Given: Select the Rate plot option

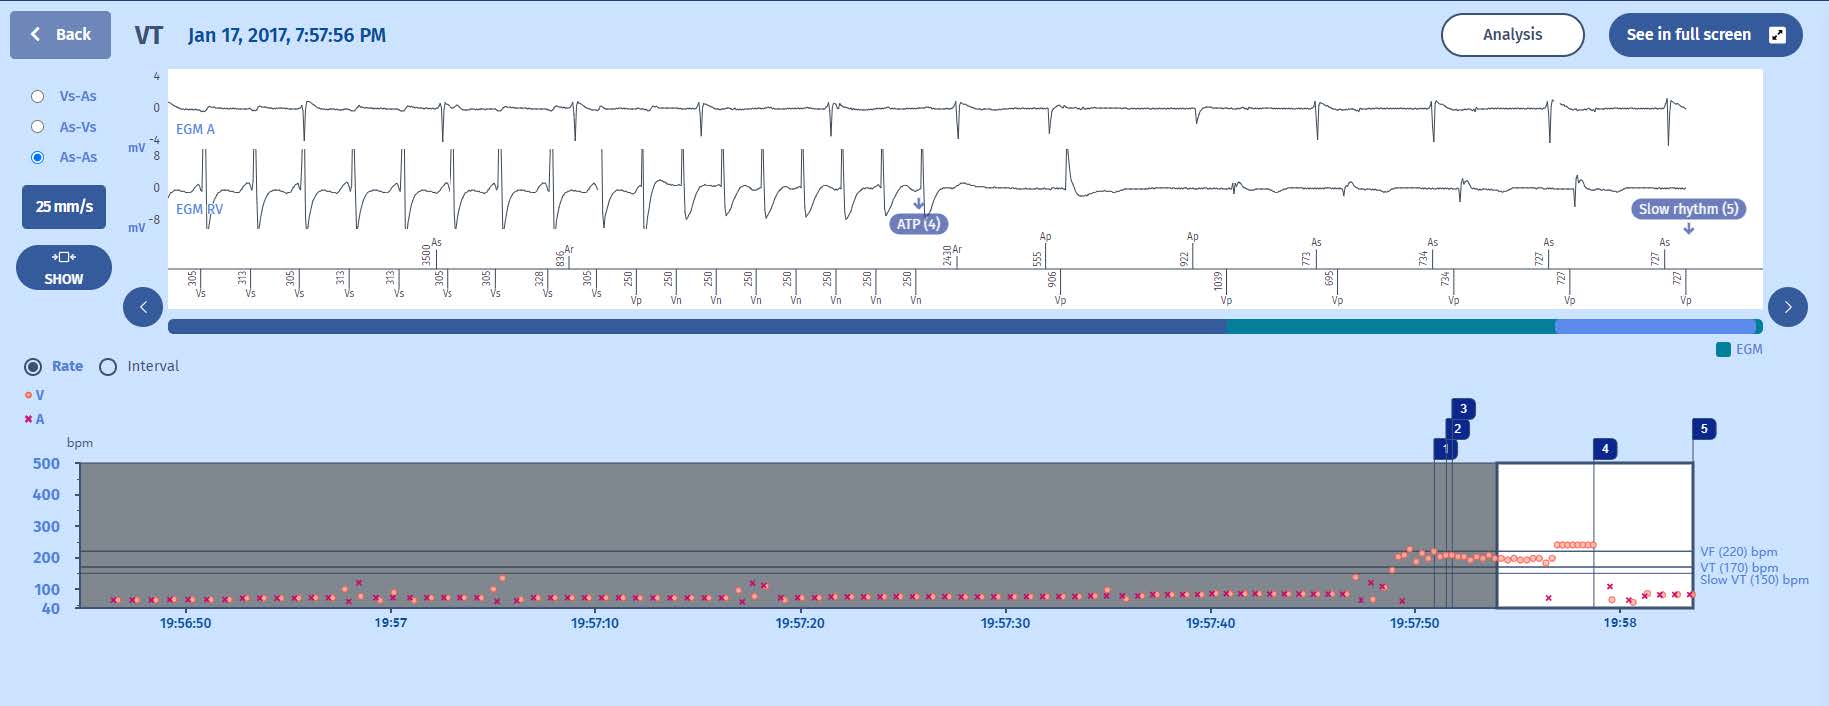Looking at the screenshot, I should point(33,367).
